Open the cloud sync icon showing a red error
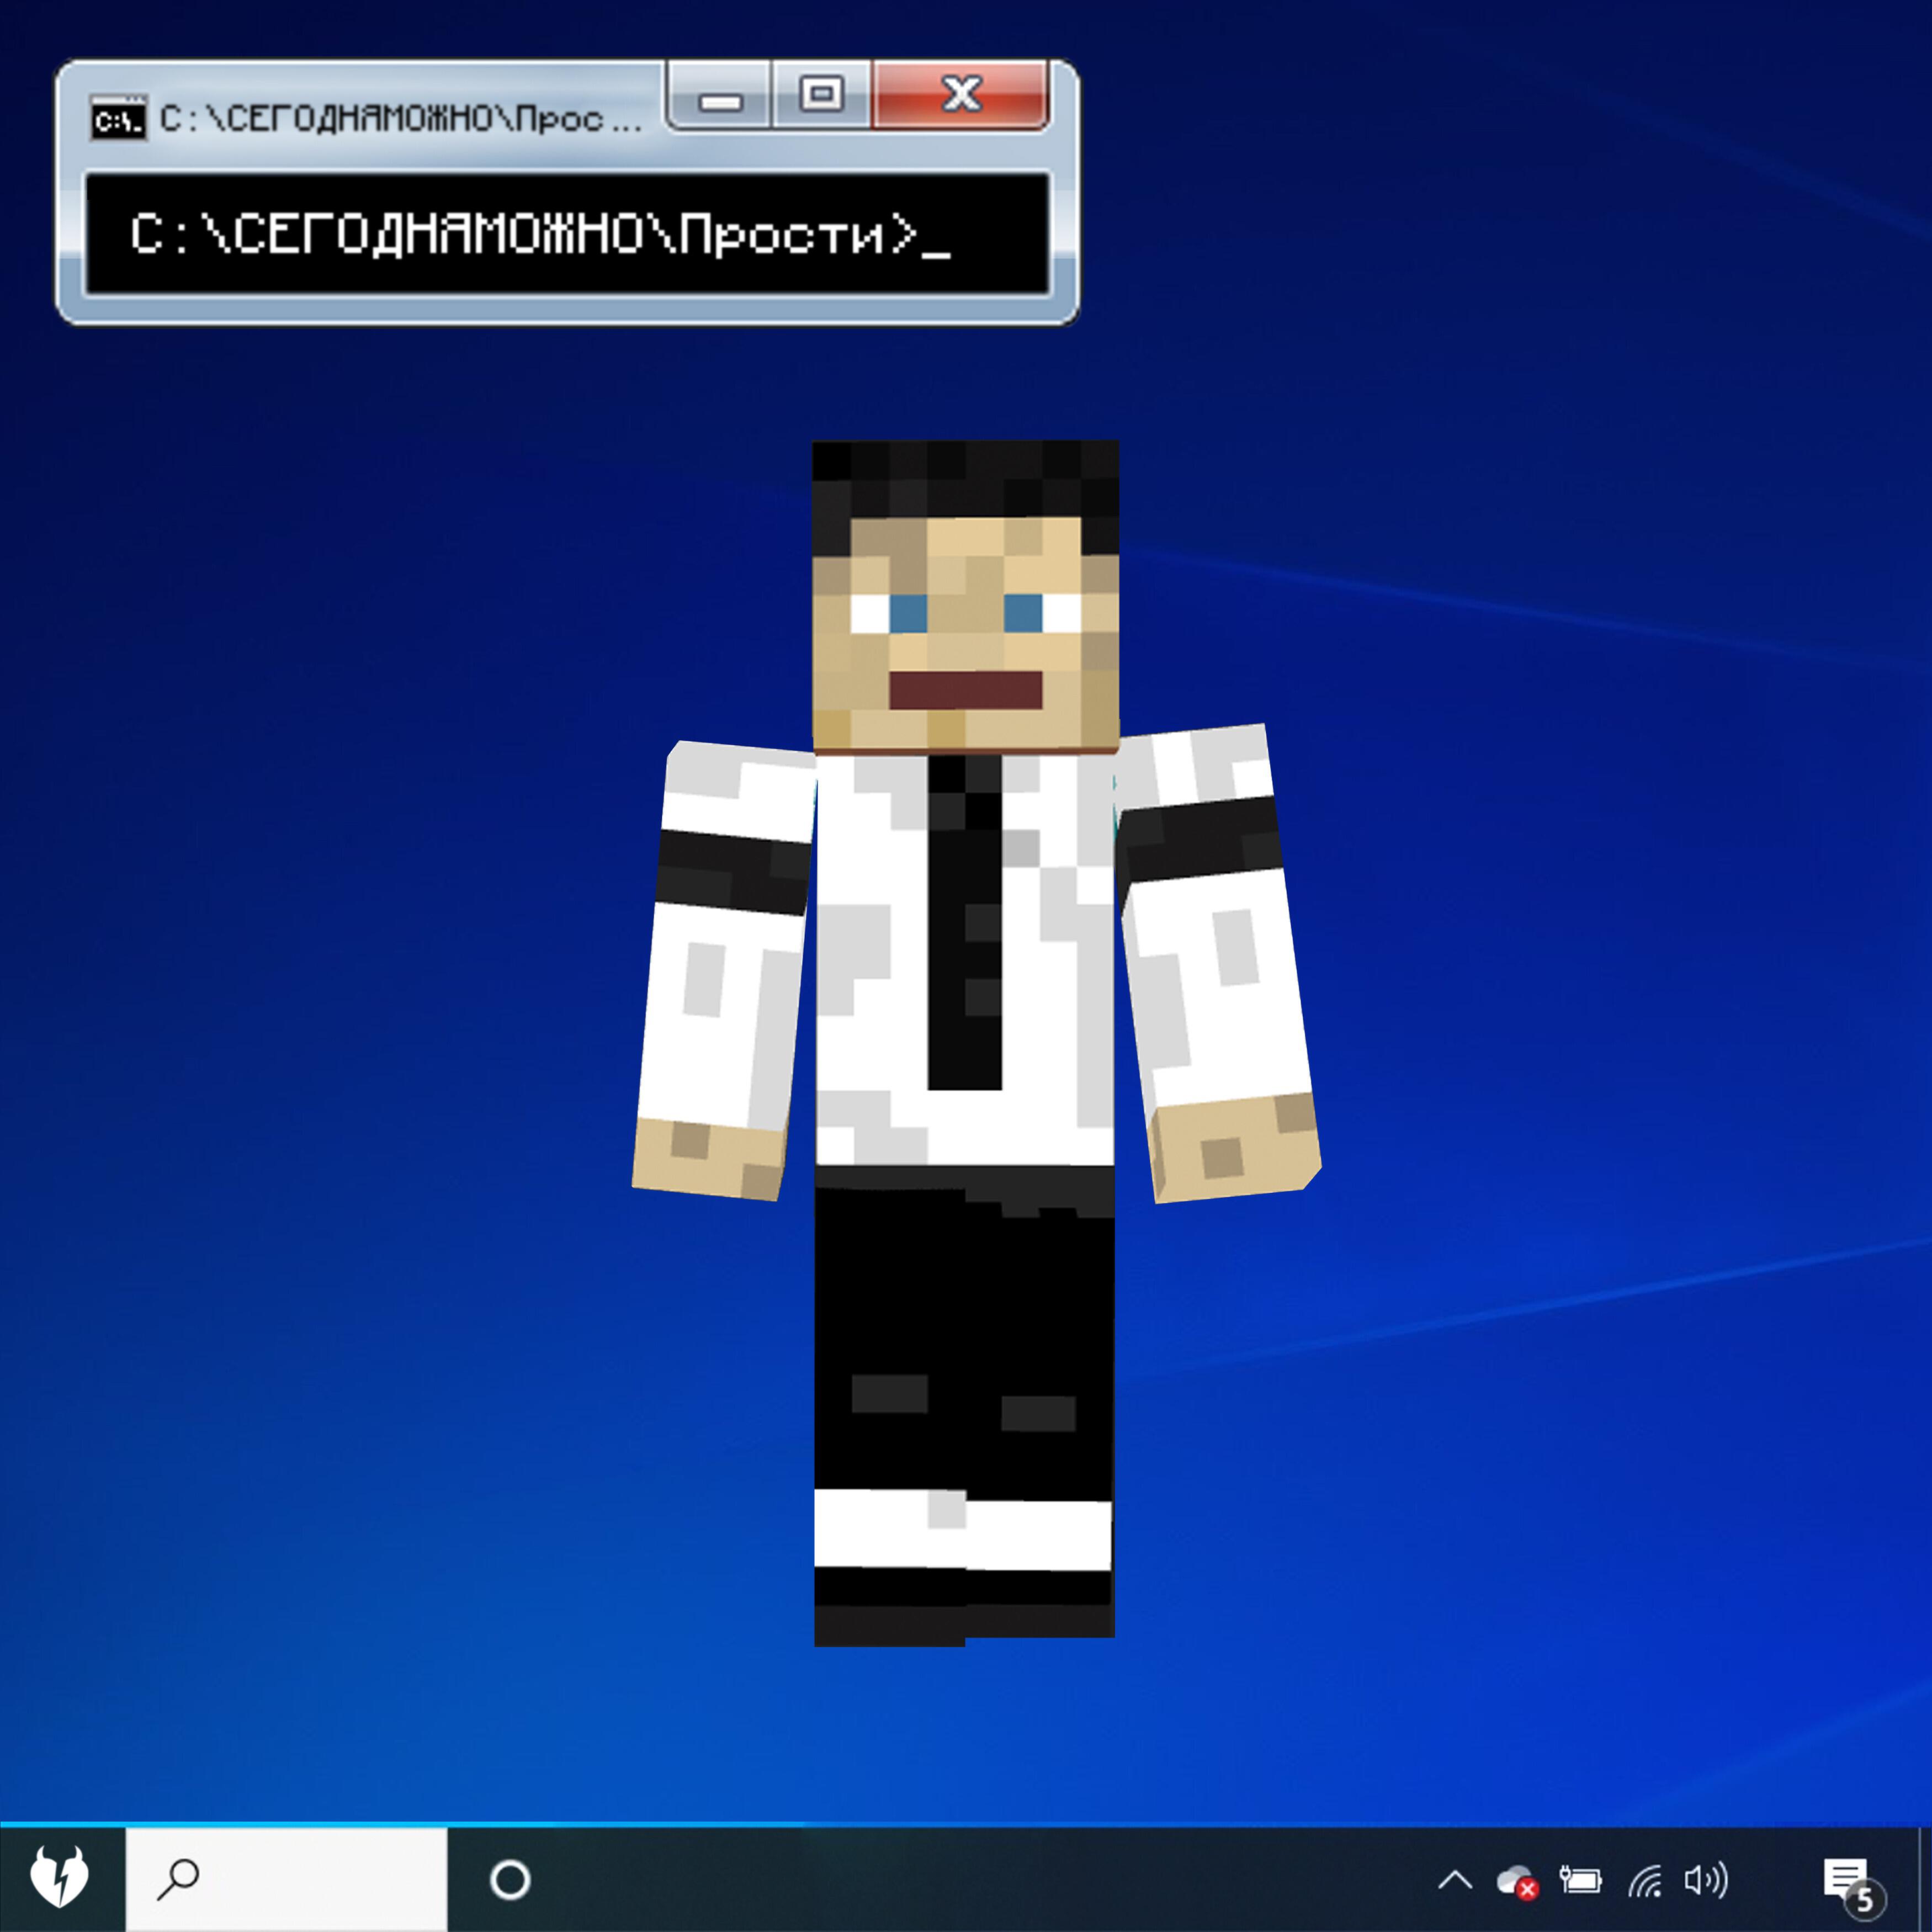Image resolution: width=1932 pixels, height=1932 pixels. point(1516,1881)
